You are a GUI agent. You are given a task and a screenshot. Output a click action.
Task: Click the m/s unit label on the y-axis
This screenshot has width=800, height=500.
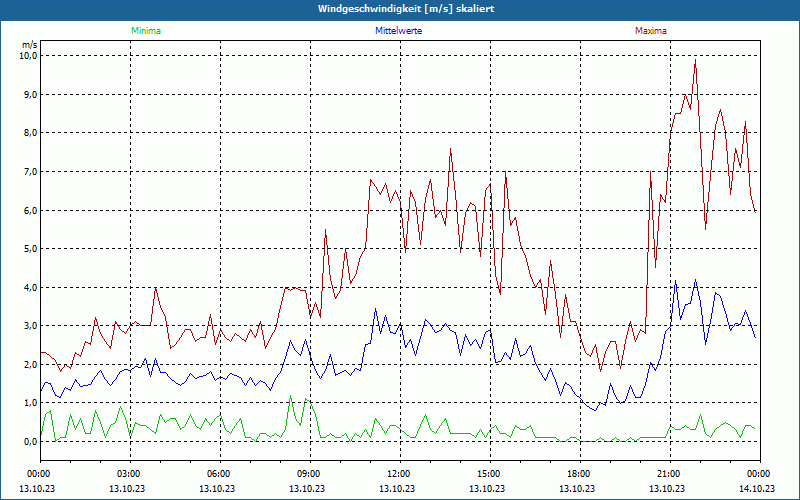[x=30, y=45]
